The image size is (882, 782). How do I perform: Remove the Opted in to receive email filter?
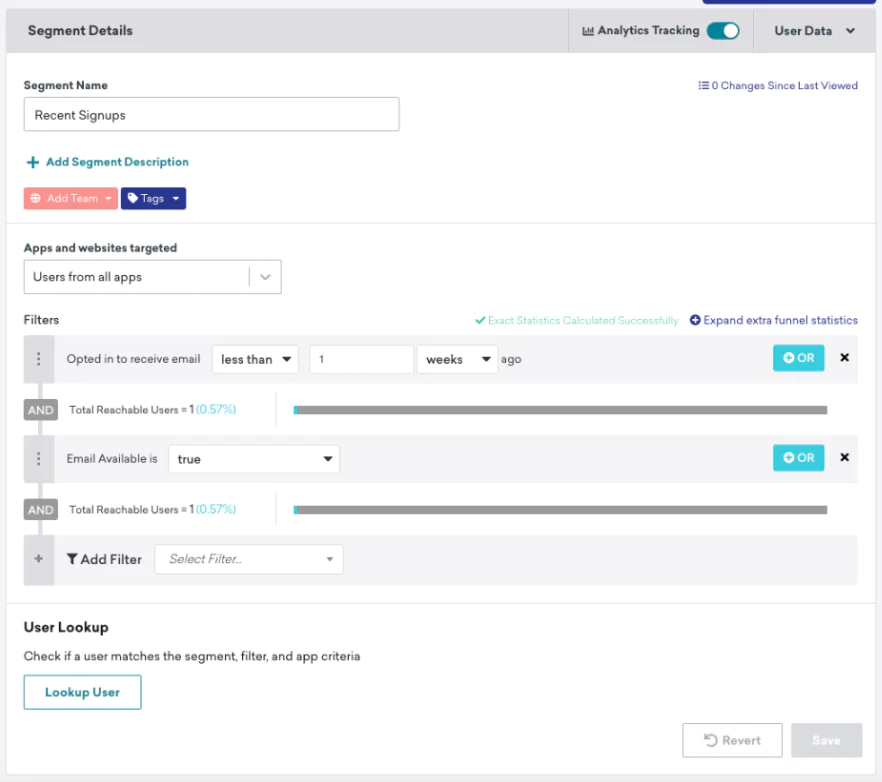pos(844,358)
